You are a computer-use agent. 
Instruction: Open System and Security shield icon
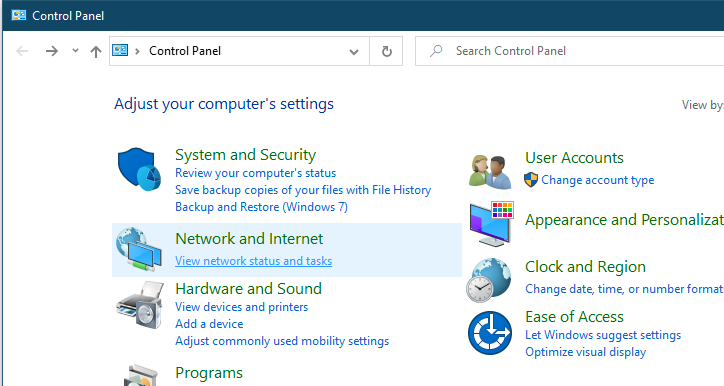coord(139,169)
